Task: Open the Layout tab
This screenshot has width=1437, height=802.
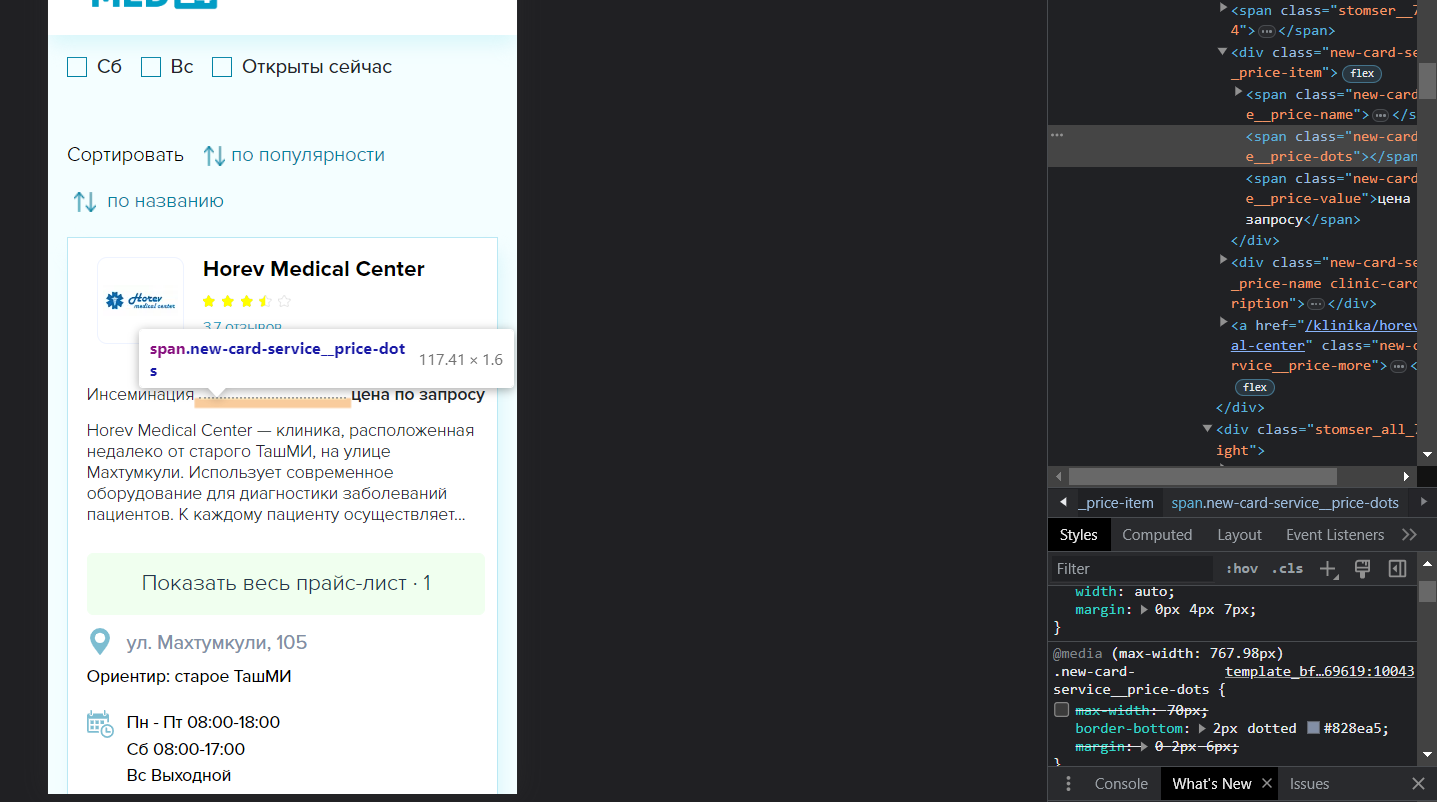Action: [1239, 535]
